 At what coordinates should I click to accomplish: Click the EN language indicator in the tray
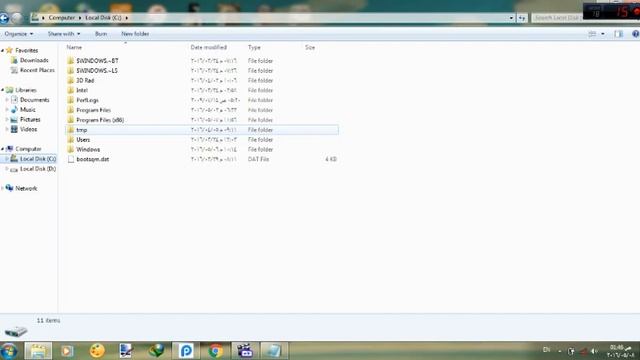(547, 350)
